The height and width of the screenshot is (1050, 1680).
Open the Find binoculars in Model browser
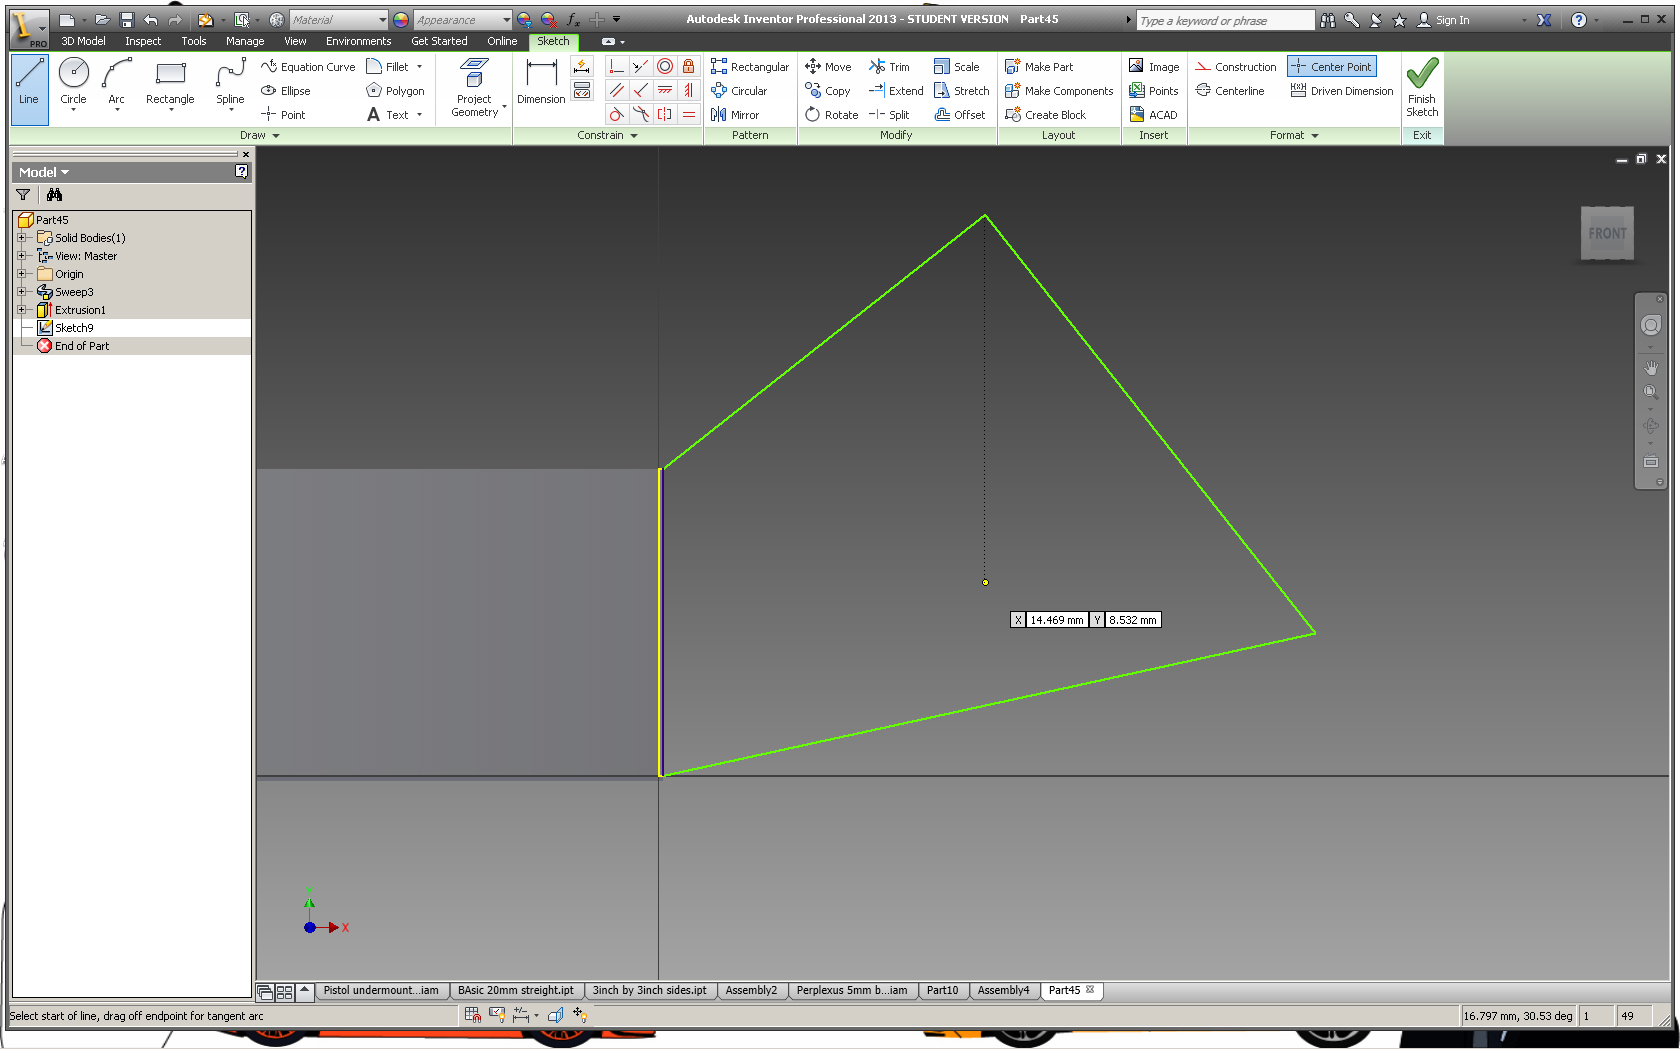[x=54, y=195]
